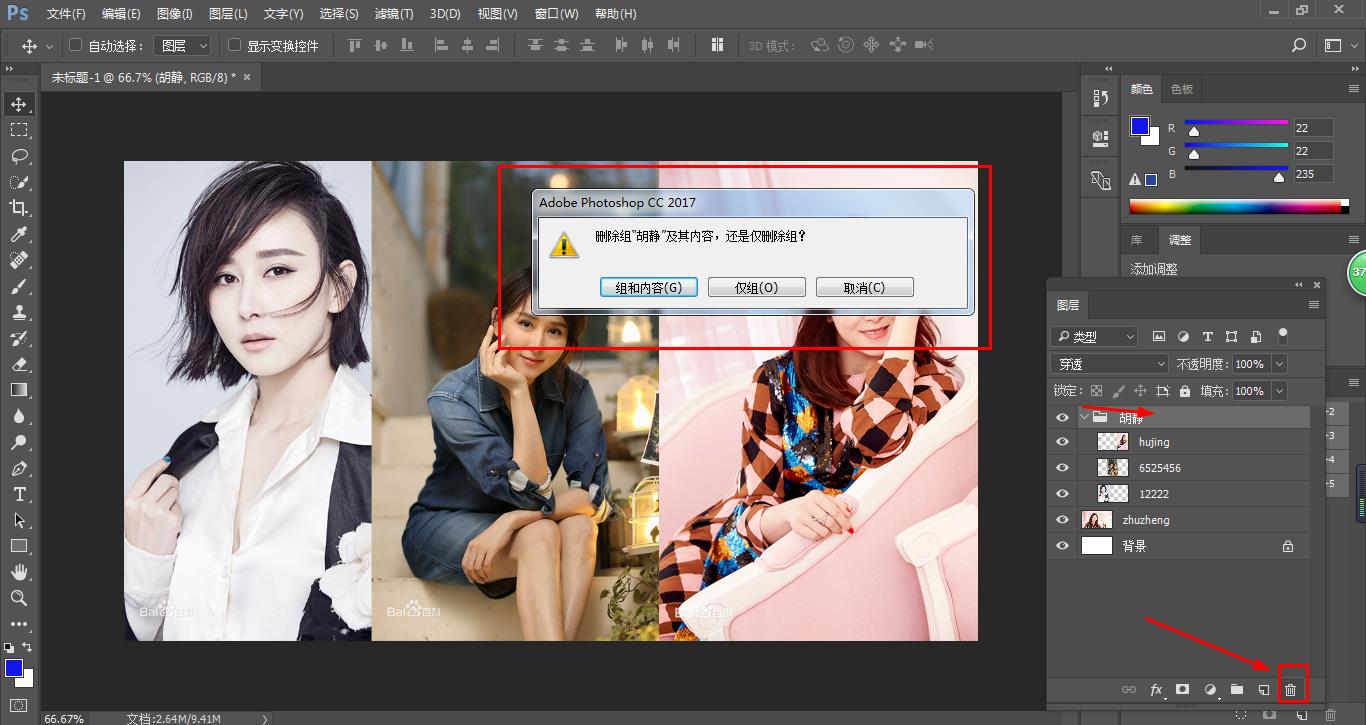Select the Hand tool

pyautogui.click(x=19, y=572)
